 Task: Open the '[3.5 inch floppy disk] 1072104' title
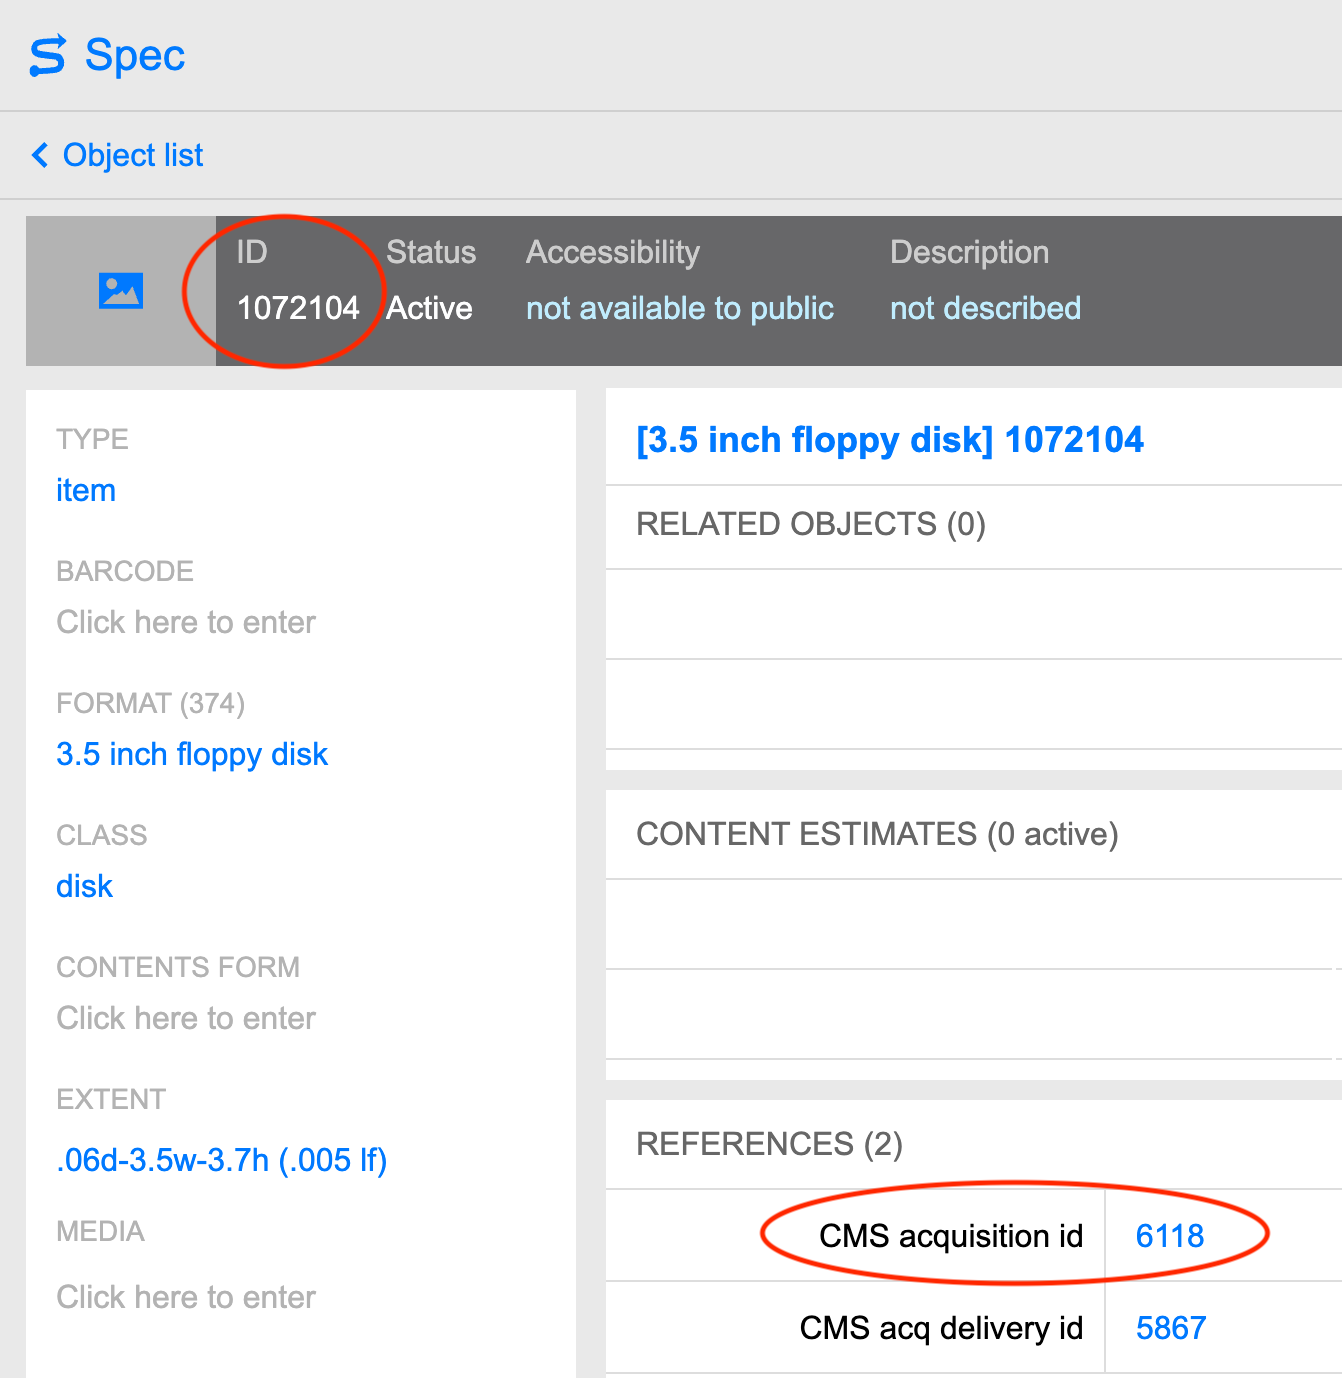pyautogui.click(x=890, y=440)
